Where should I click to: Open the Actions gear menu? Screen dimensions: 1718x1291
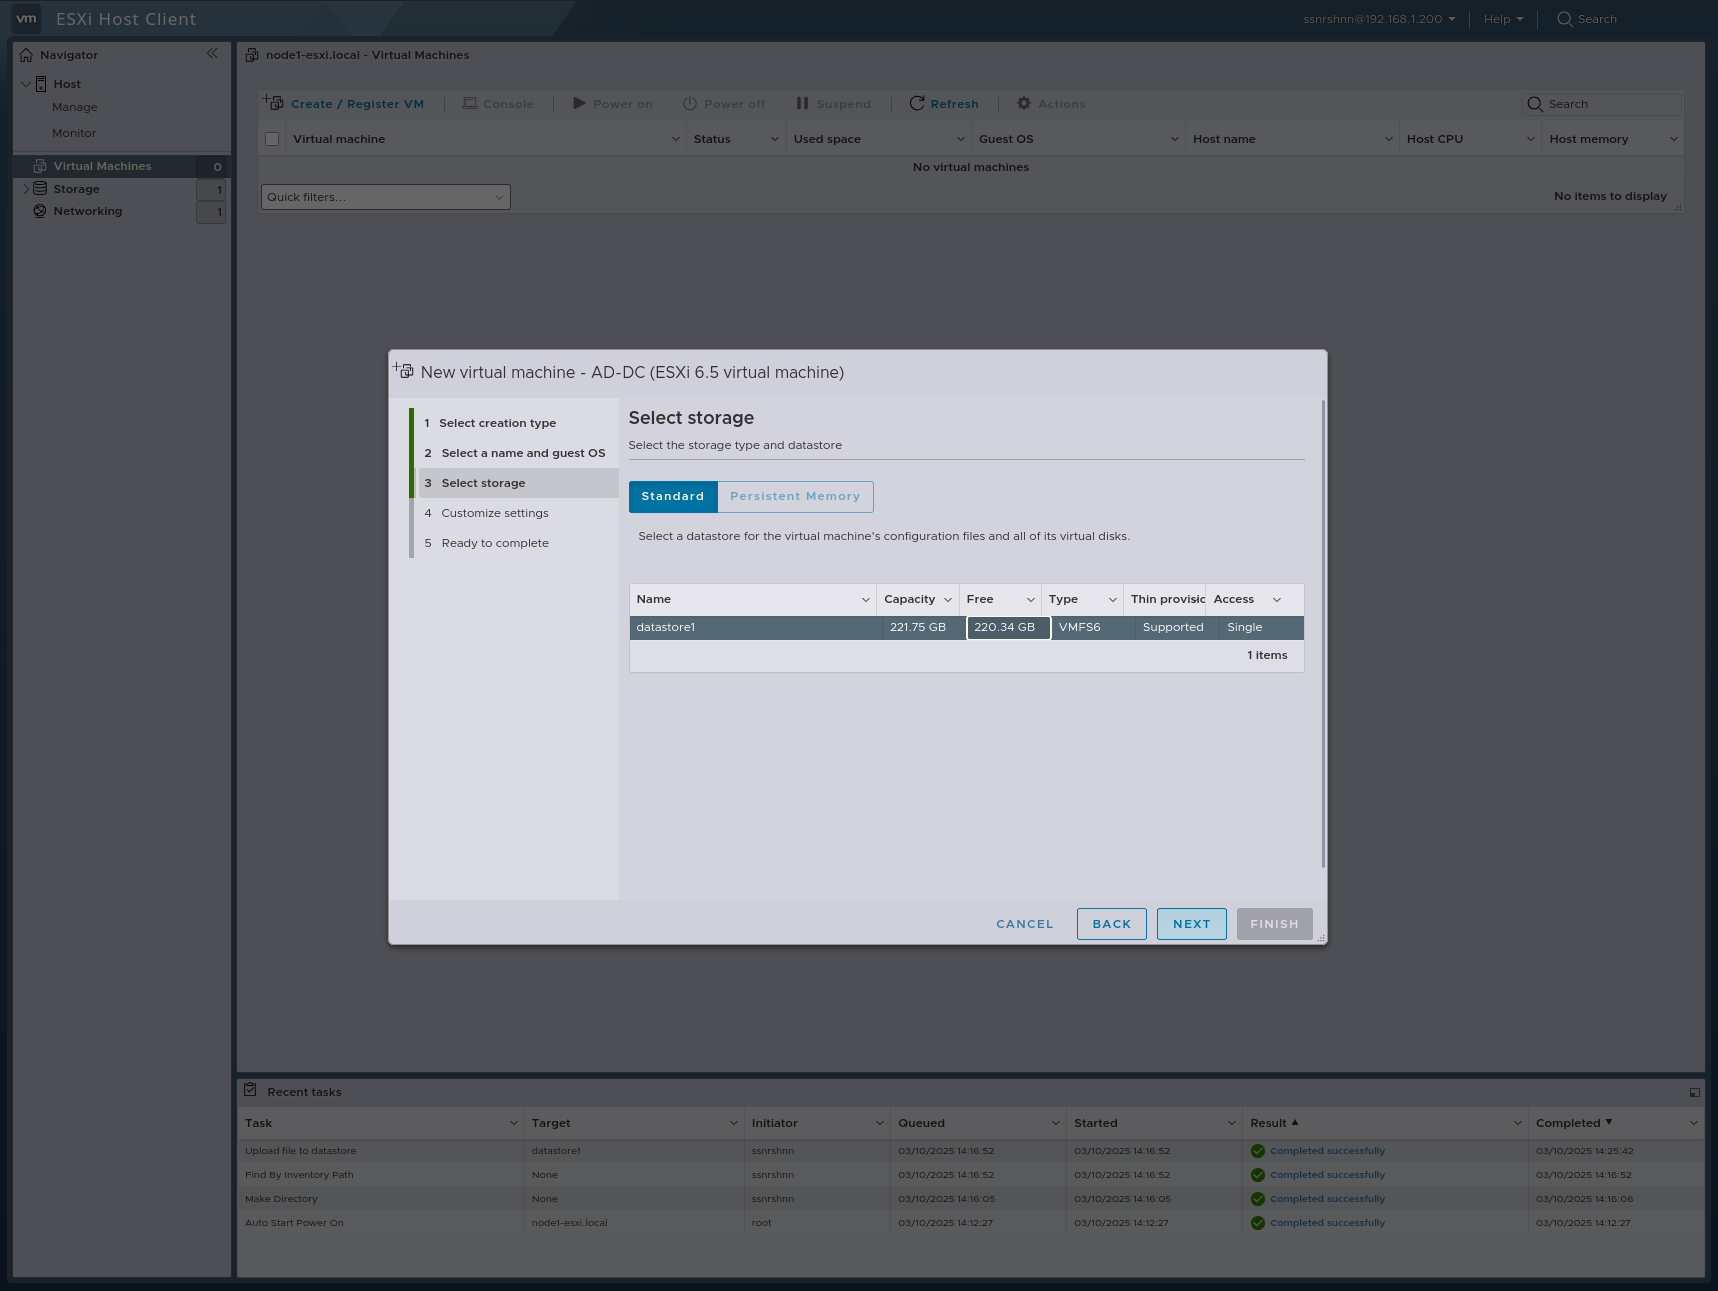click(x=1050, y=103)
